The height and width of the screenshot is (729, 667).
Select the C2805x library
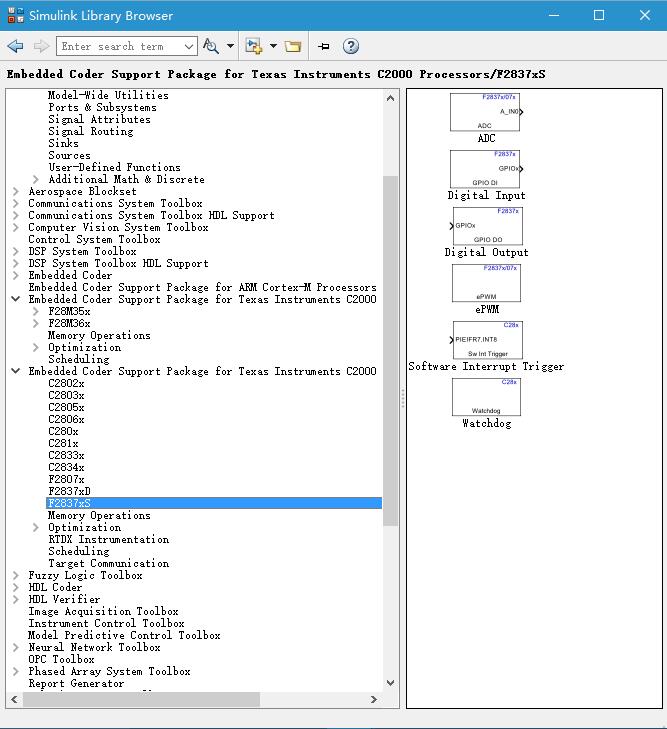pyautogui.click(x=66, y=407)
